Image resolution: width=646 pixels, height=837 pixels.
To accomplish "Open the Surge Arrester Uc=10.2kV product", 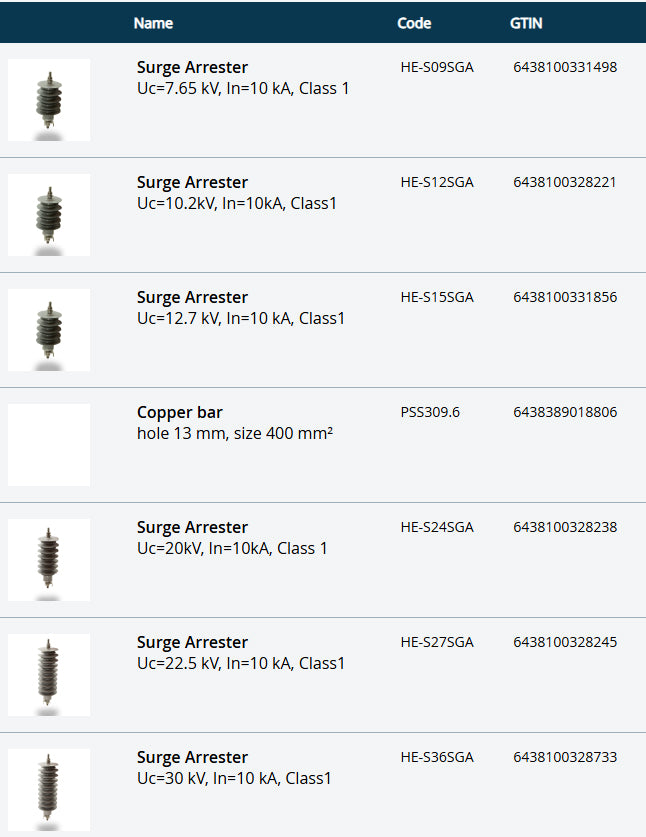I will point(192,183).
